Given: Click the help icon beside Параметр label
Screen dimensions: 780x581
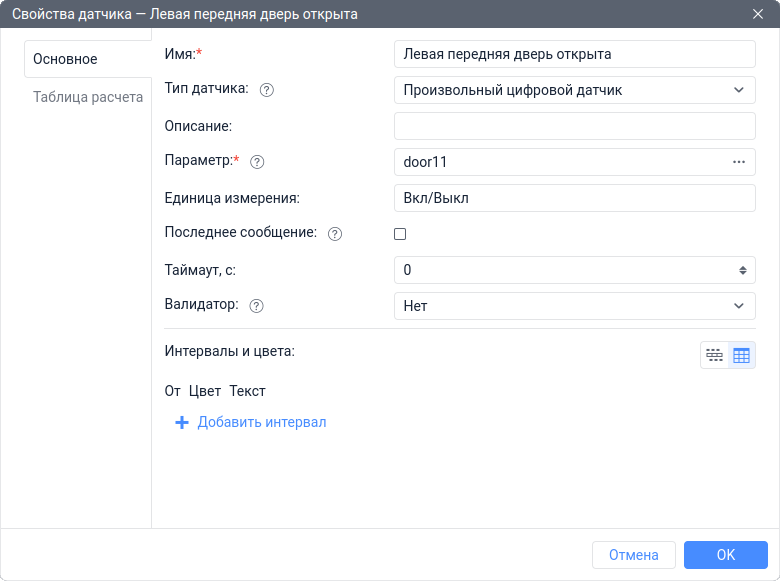Looking at the screenshot, I should (257, 162).
